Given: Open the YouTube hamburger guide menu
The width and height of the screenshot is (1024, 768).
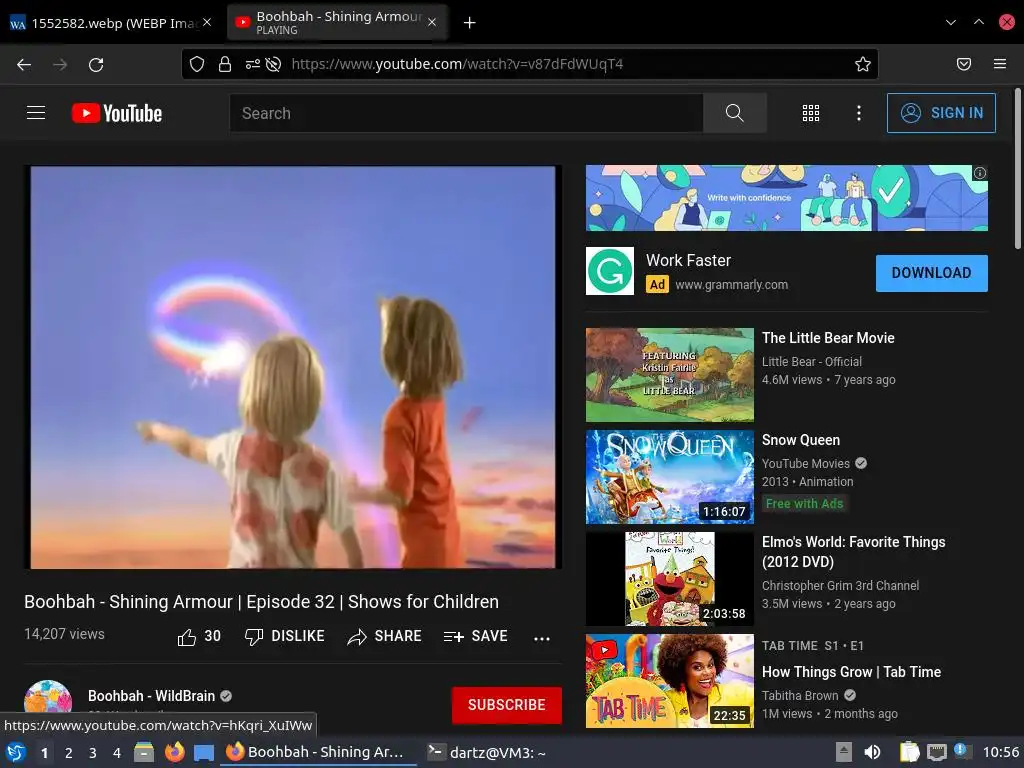Looking at the screenshot, I should 36,113.
